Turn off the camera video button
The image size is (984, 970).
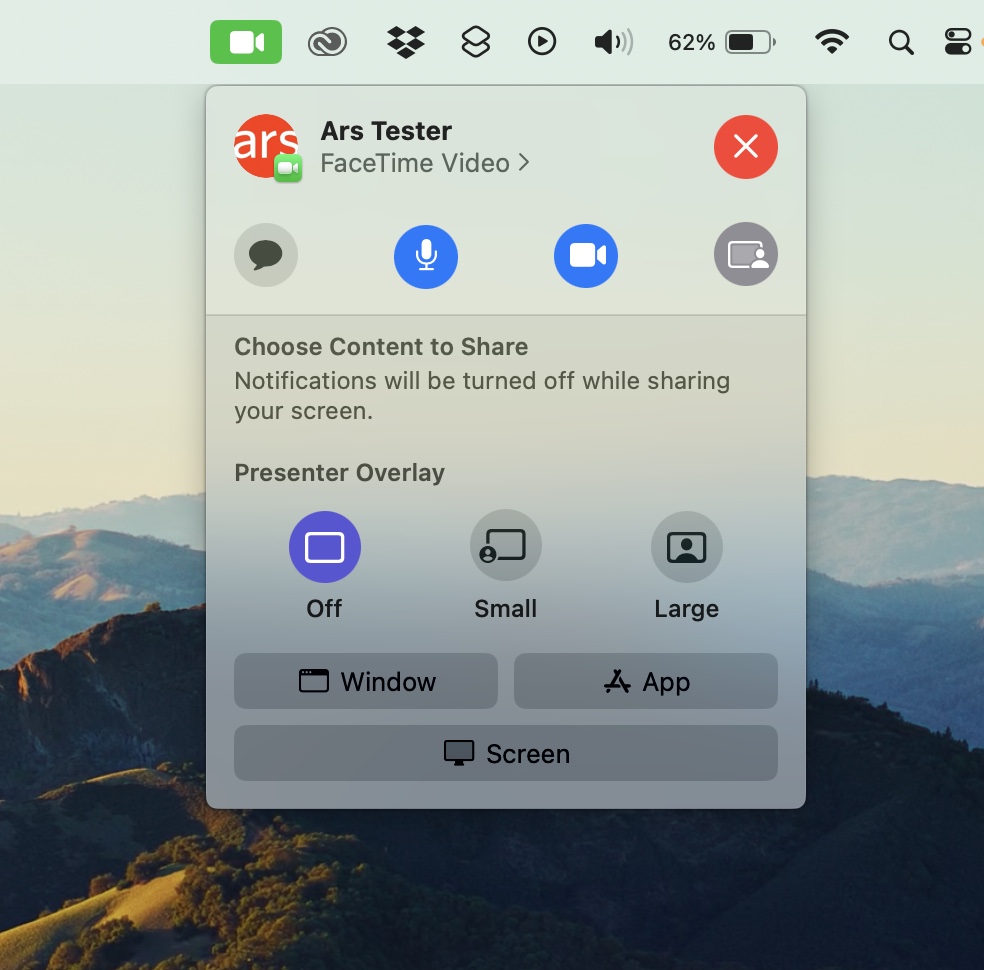tap(586, 255)
